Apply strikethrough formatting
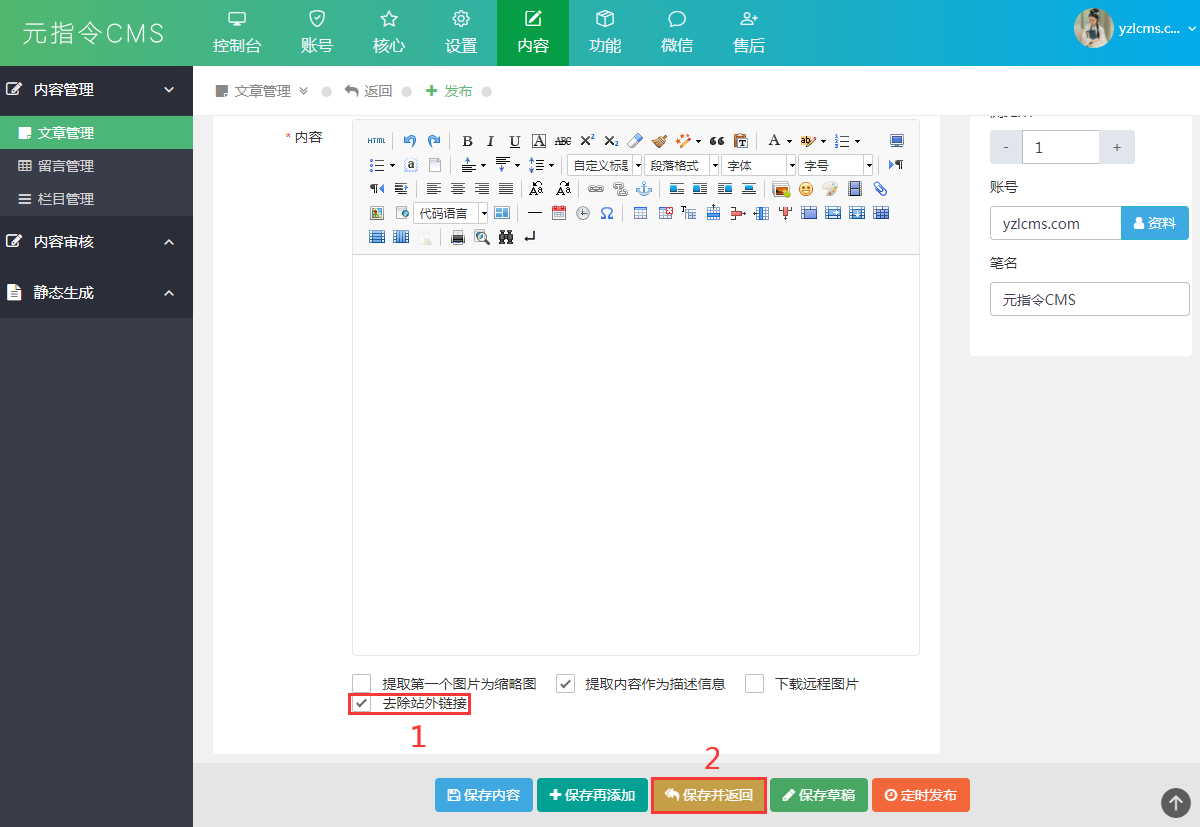Viewport: 1200px width, 827px height. coord(563,141)
